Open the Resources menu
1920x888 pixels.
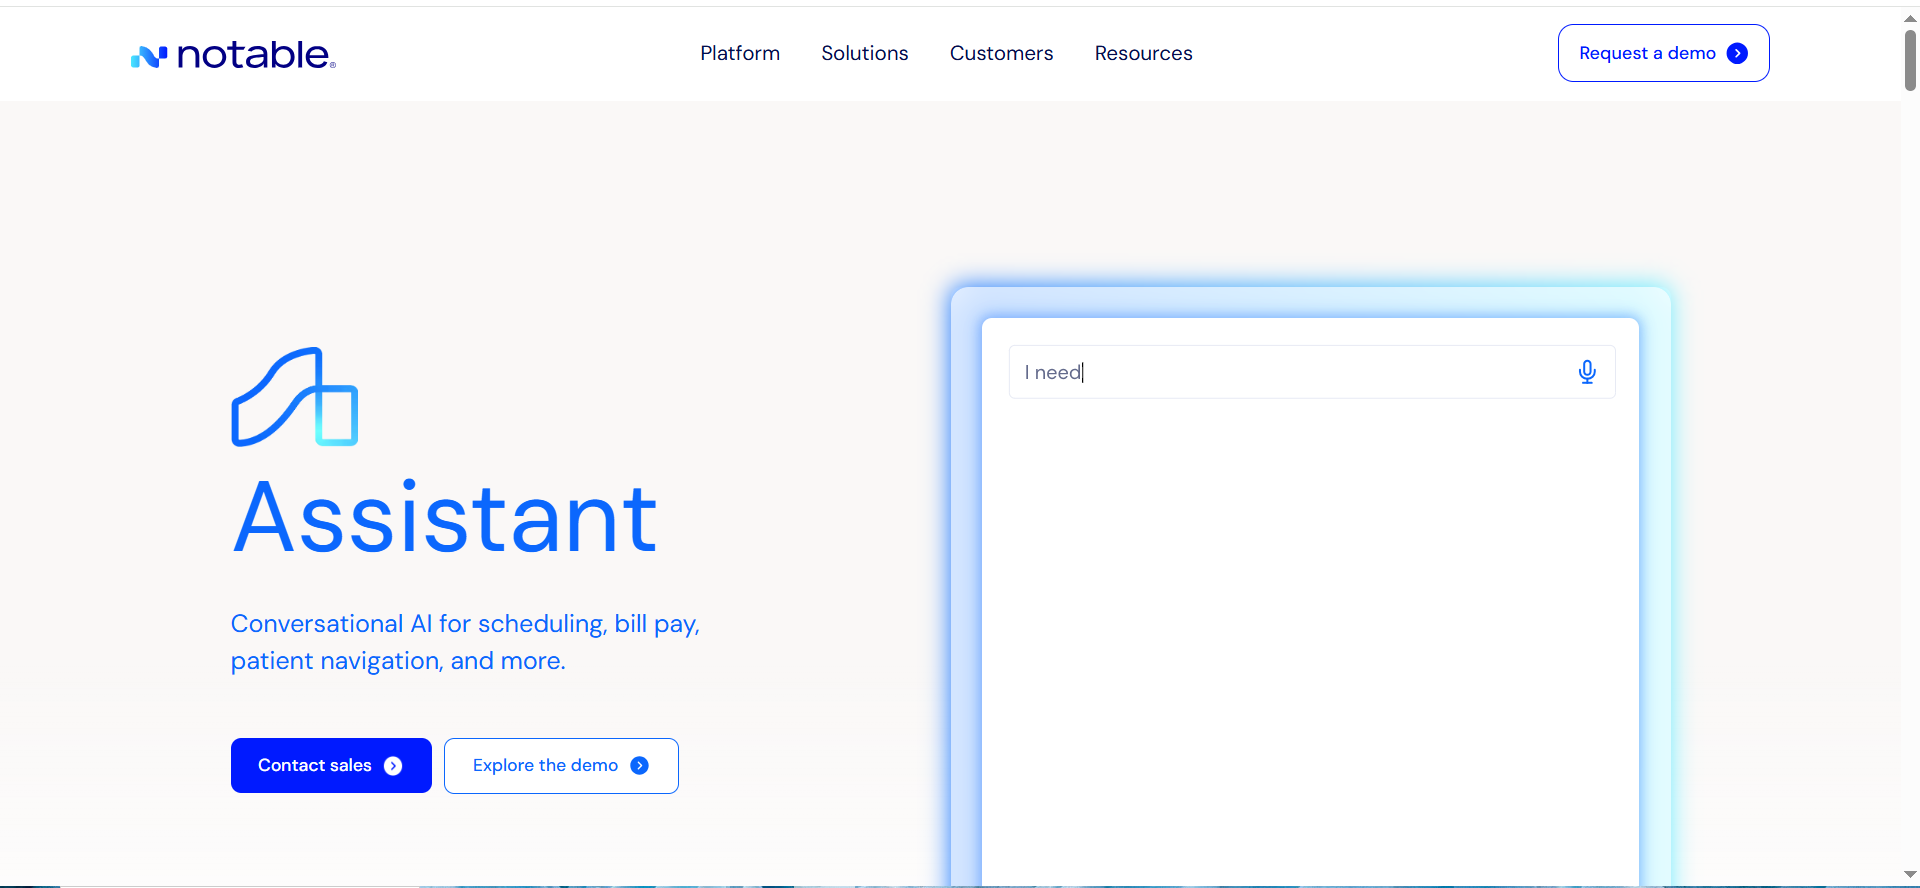pyautogui.click(x=1143, y=53)
